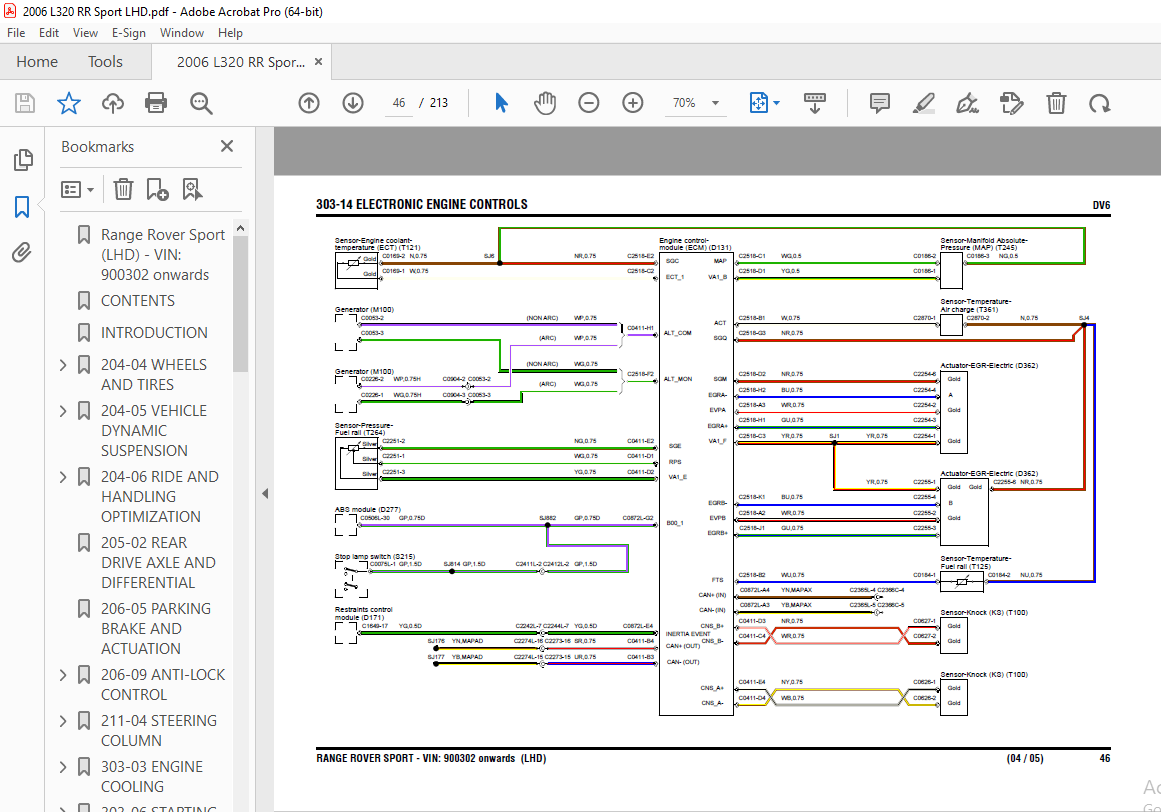Find the current bookmark
The height and width of the screenshot is (812, 1161).
coord(193,189)
